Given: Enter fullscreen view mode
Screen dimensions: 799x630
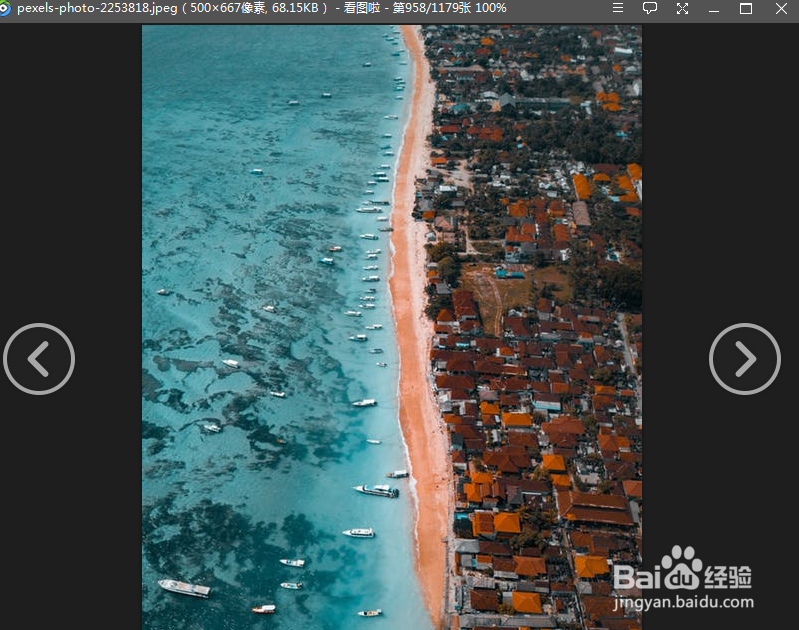Looking at the screenshot, I should (682, 8).
